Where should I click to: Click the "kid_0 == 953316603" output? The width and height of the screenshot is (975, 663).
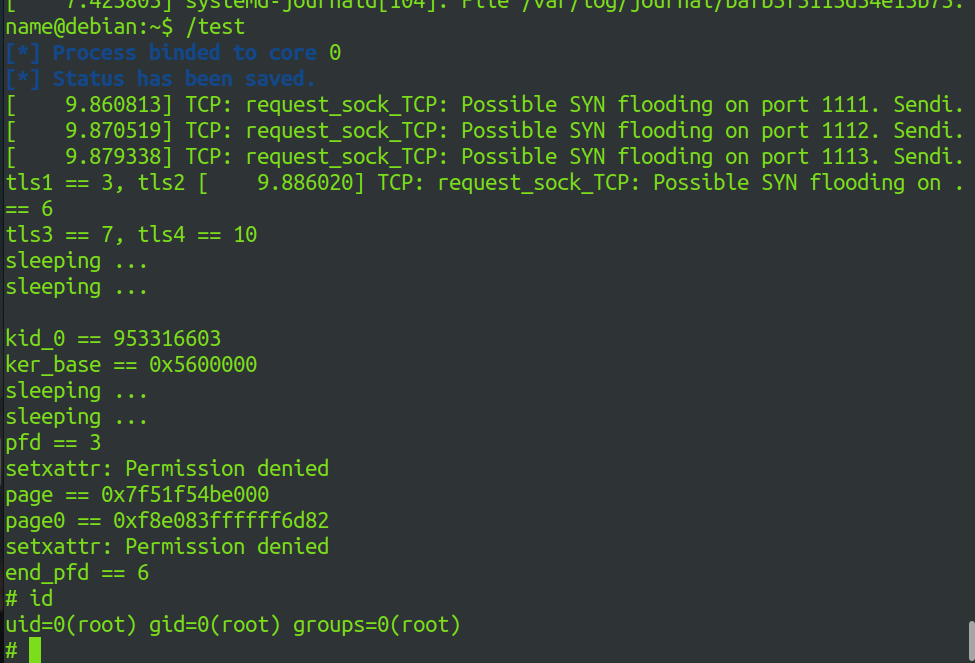coord(113,339)
